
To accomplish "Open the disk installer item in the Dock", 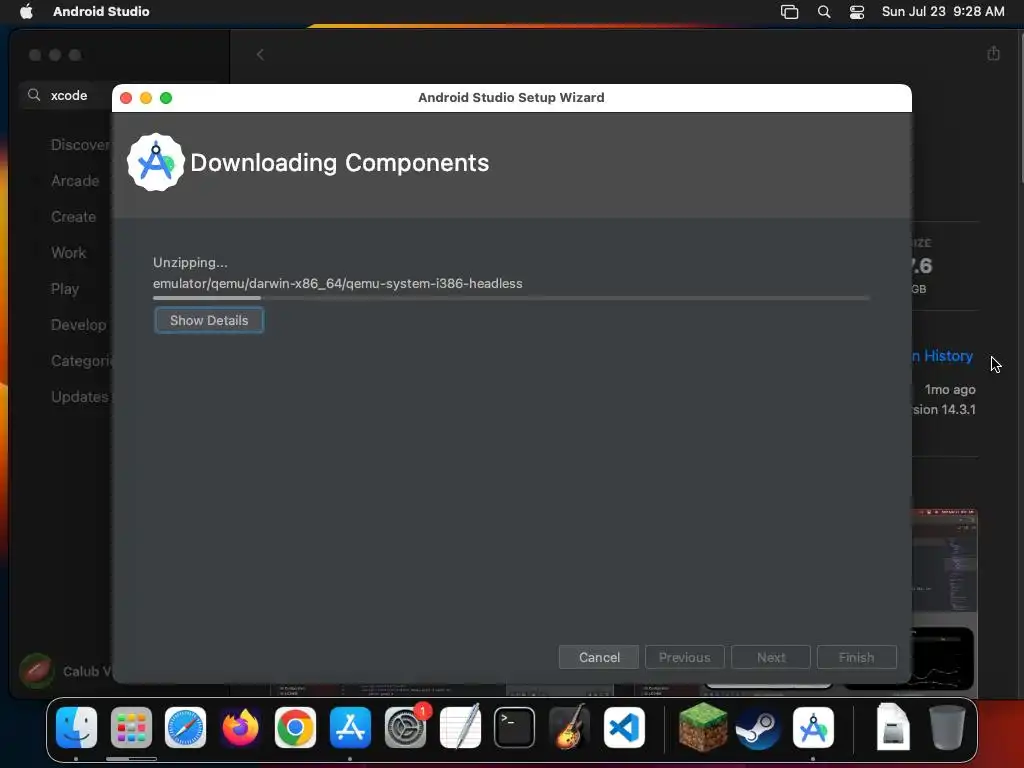I will 893,726.
